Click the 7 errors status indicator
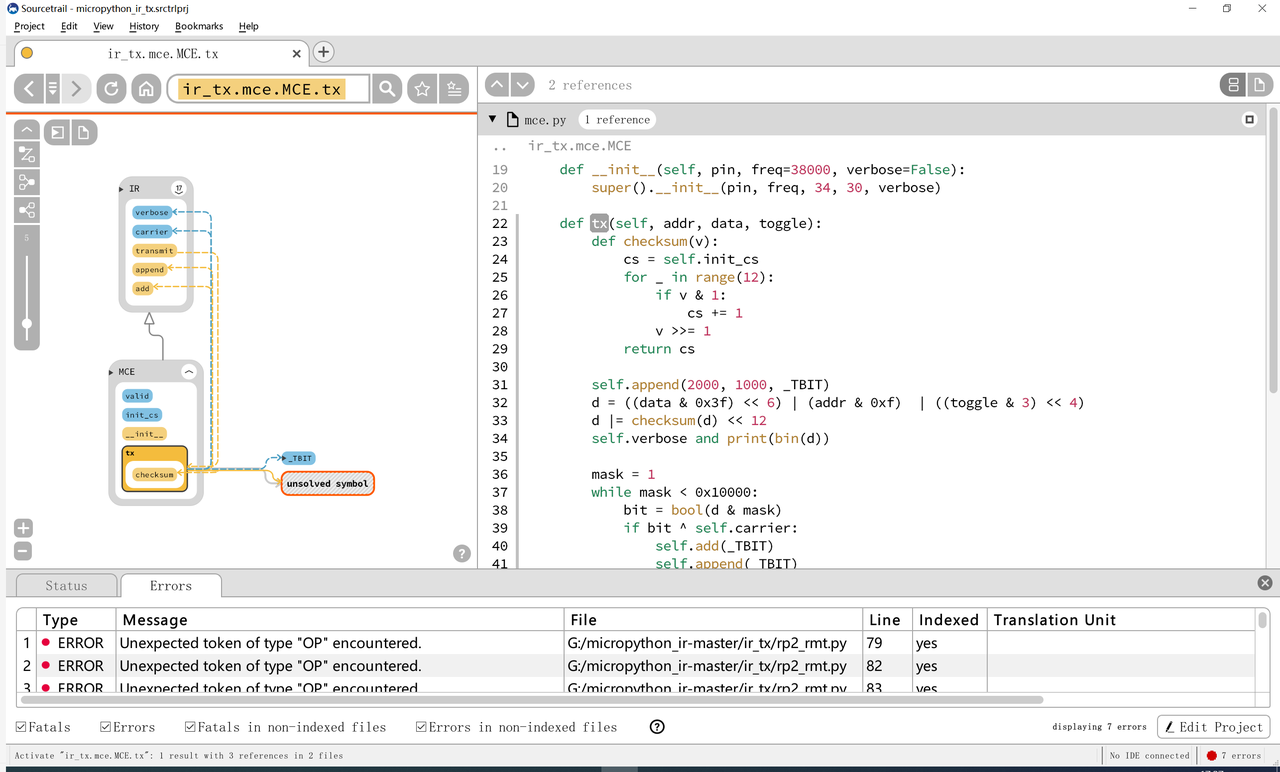The image size is (1280, 772). [1233, 755]
